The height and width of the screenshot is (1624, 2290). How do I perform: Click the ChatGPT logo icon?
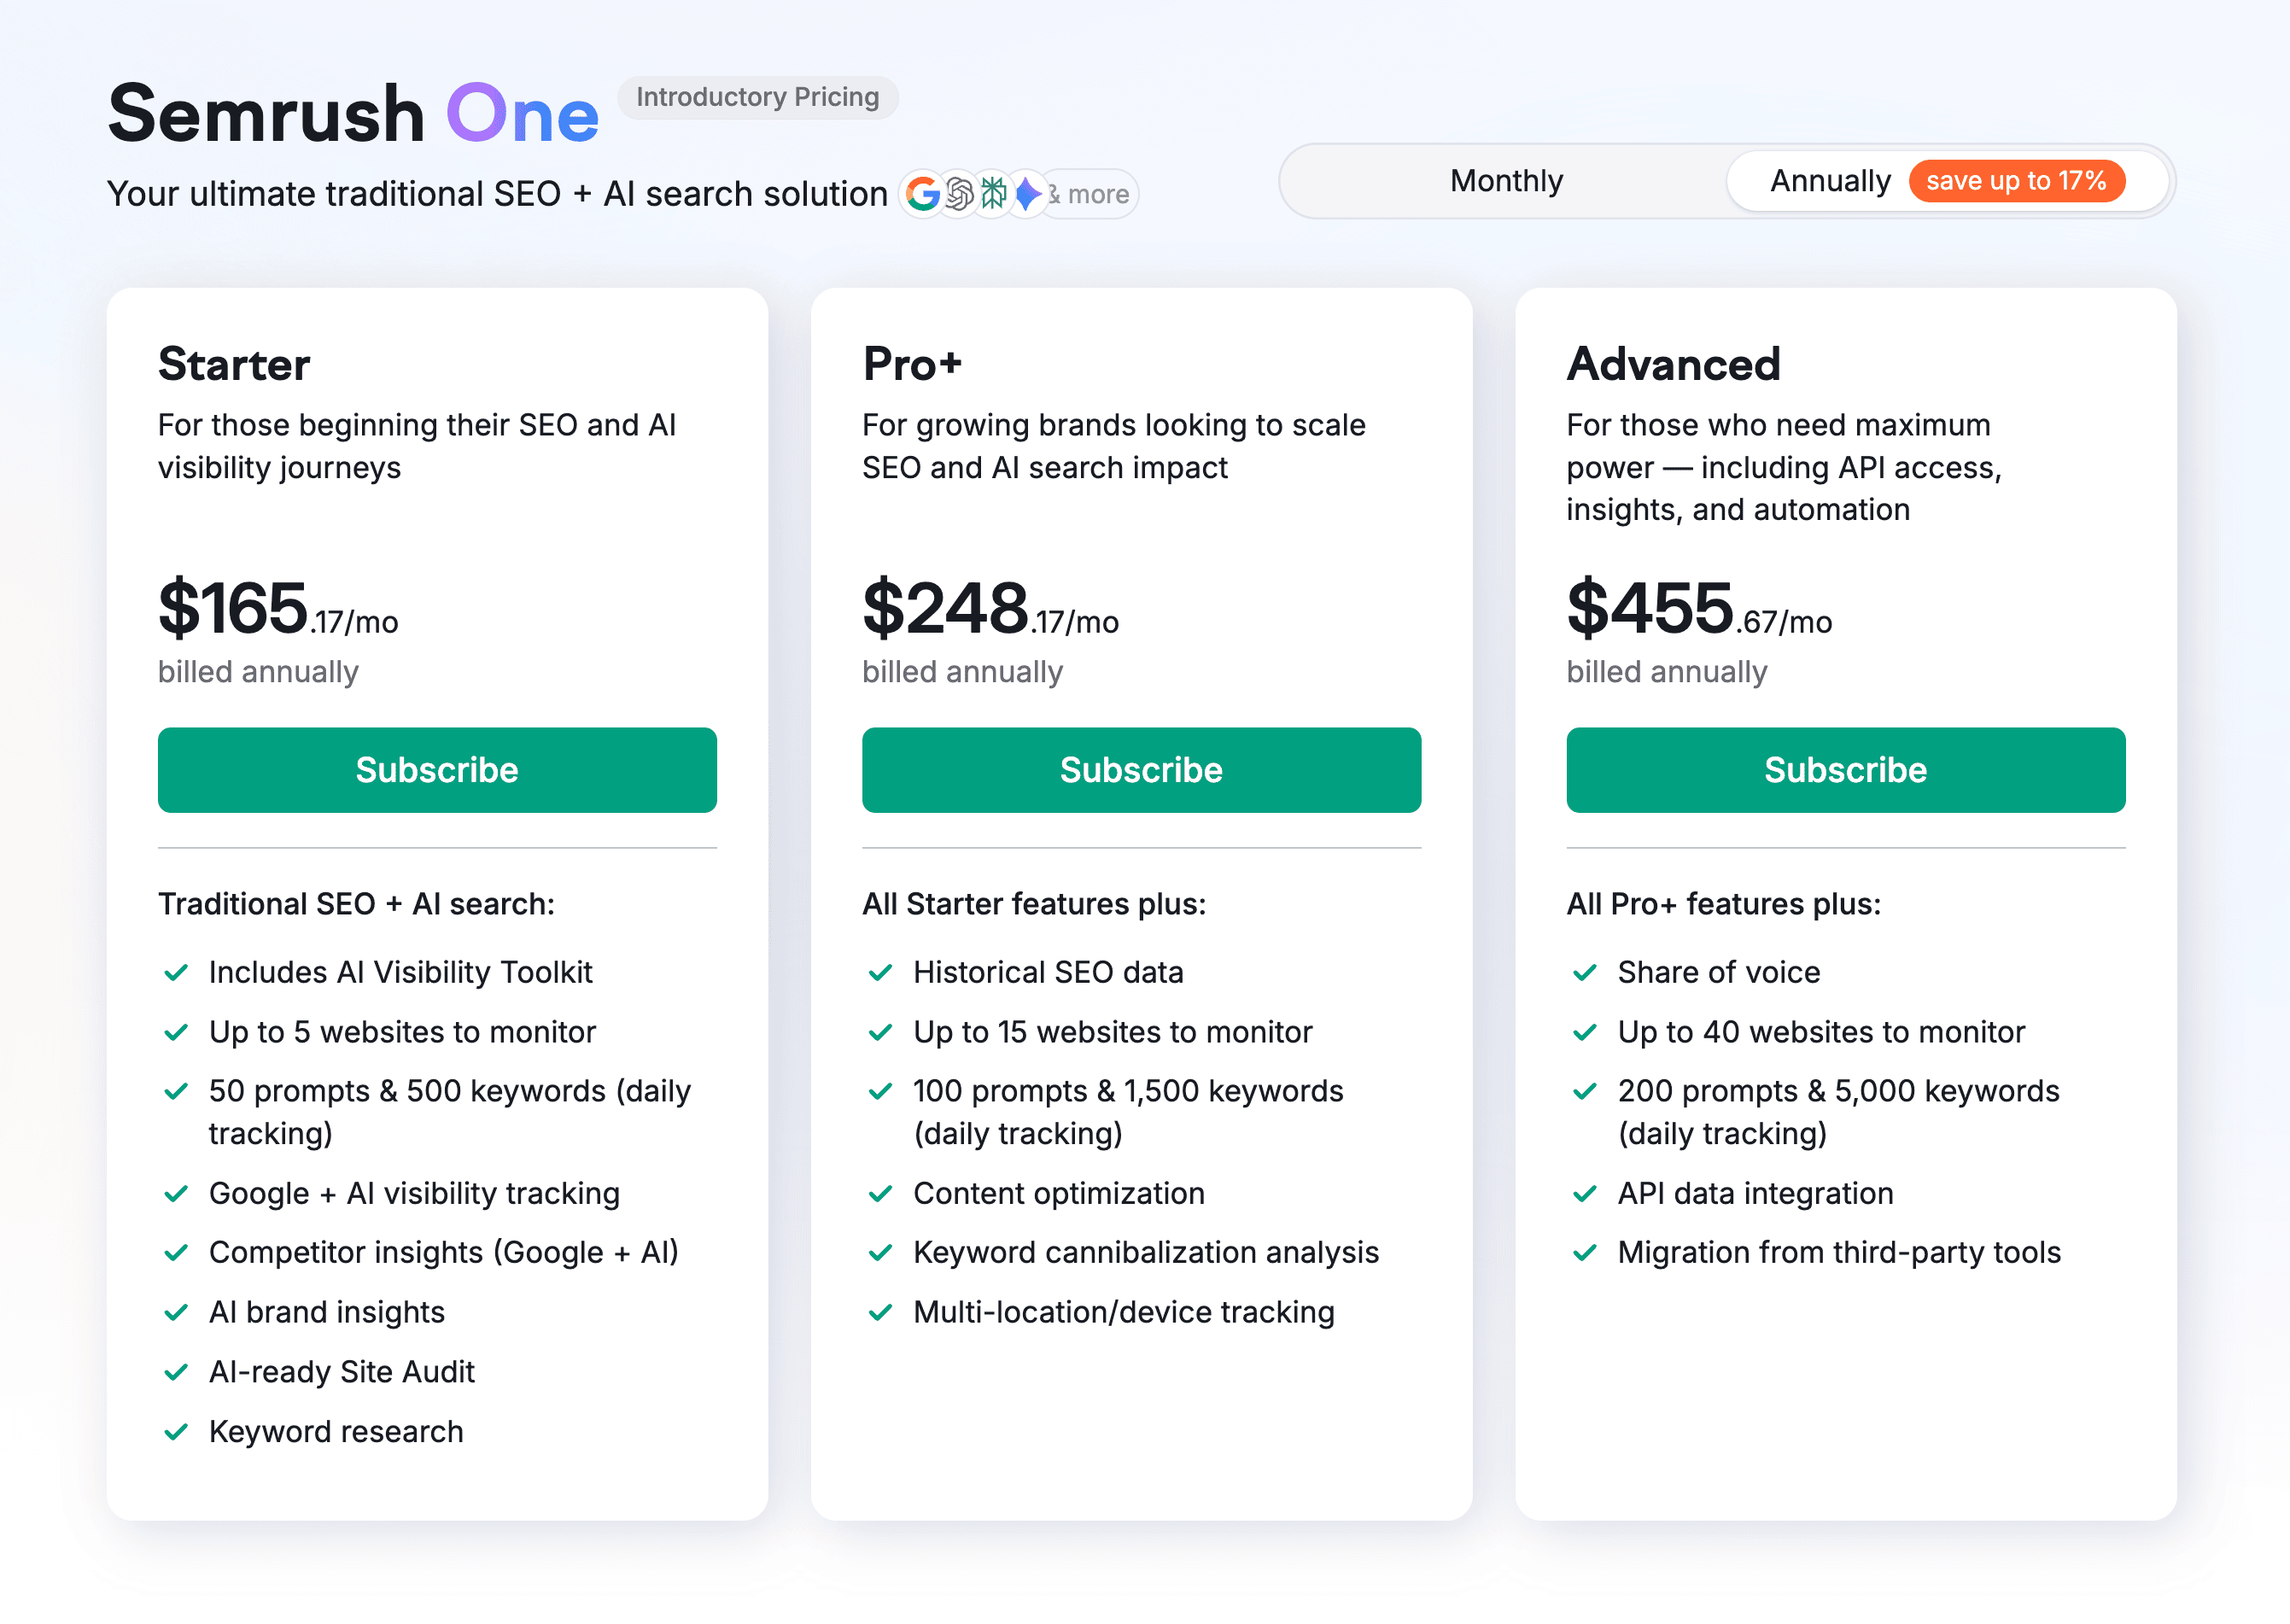(958, 194)
